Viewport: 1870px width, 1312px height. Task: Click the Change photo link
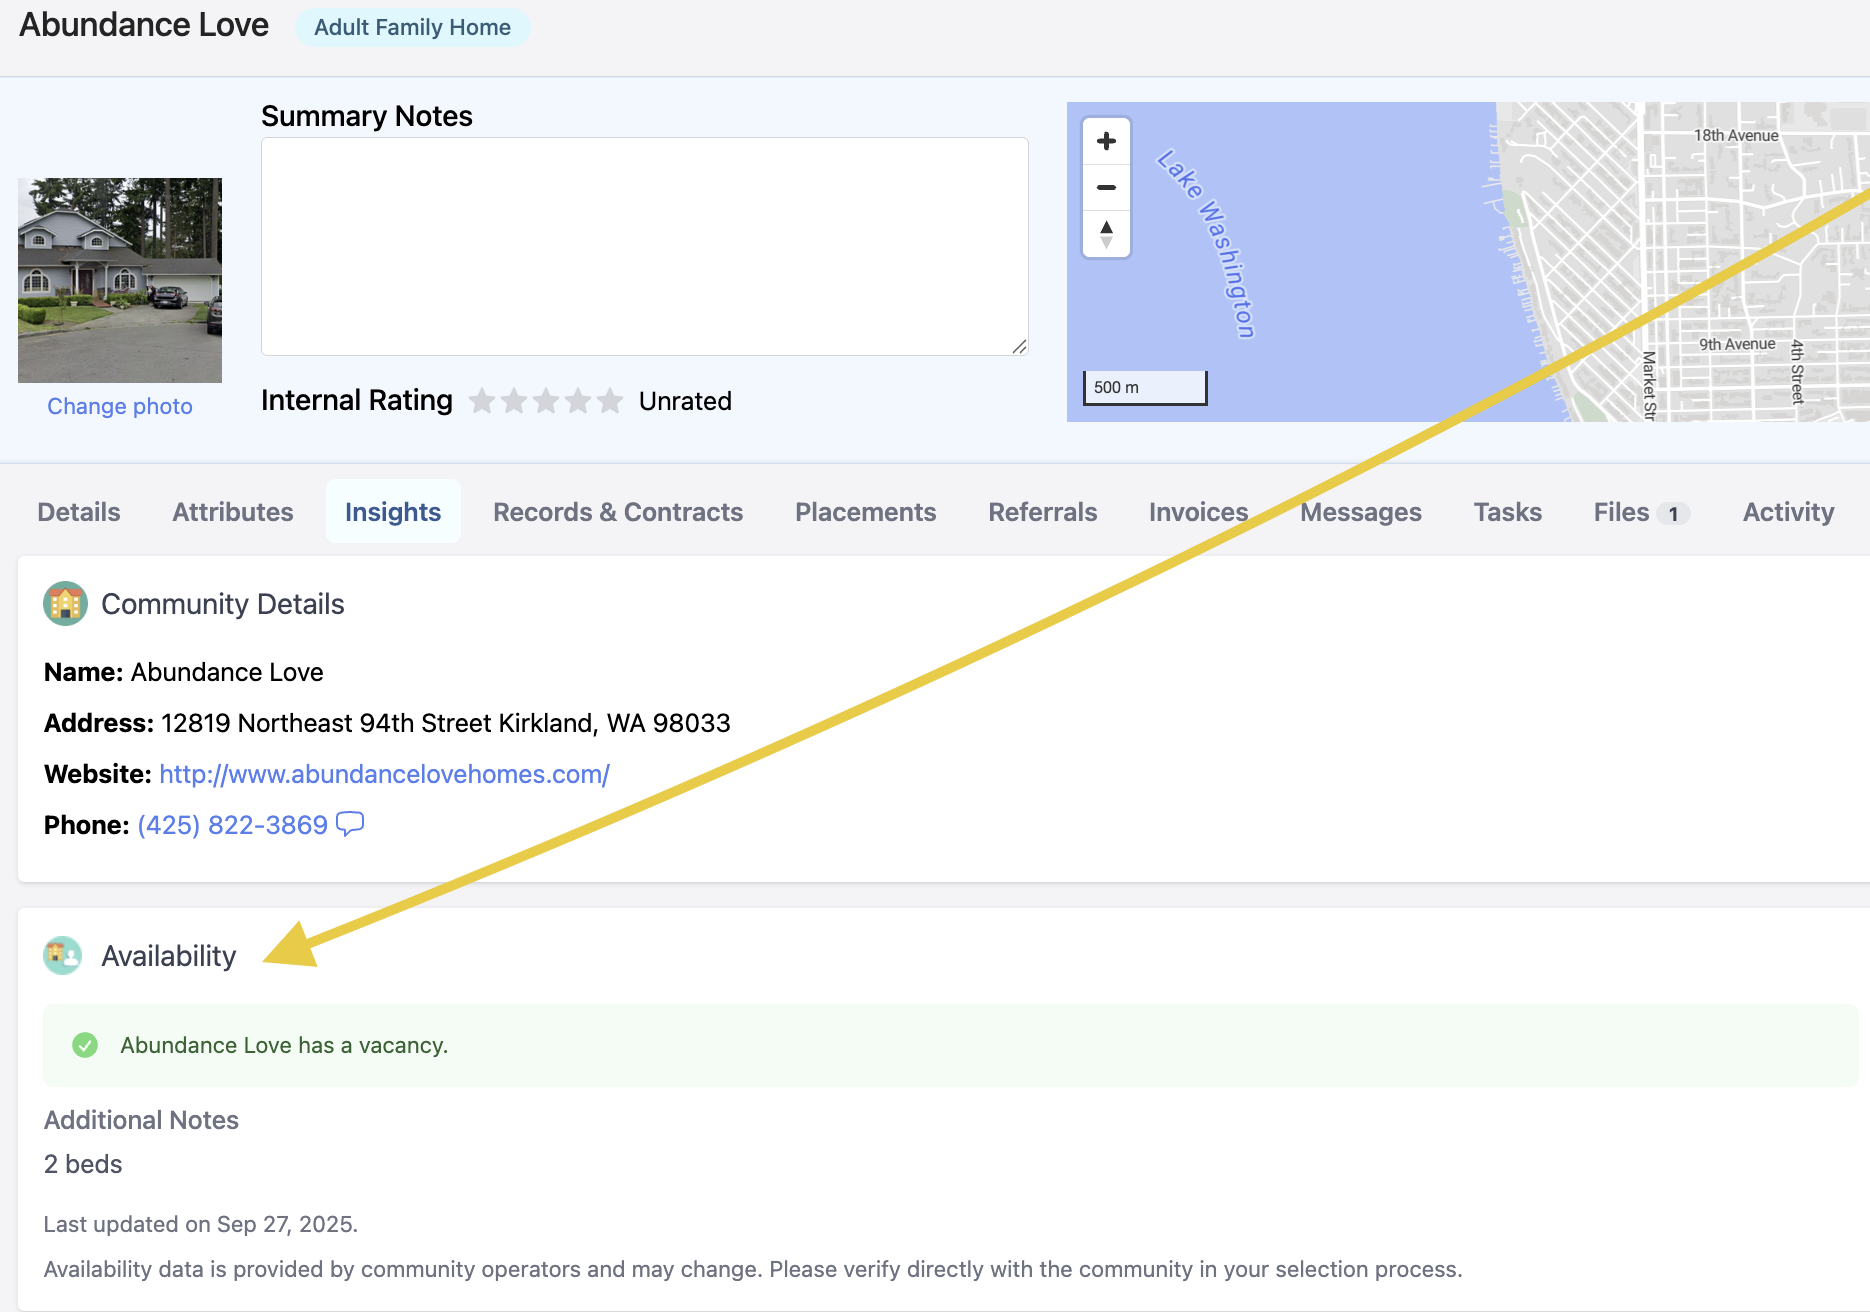[120, 406]
